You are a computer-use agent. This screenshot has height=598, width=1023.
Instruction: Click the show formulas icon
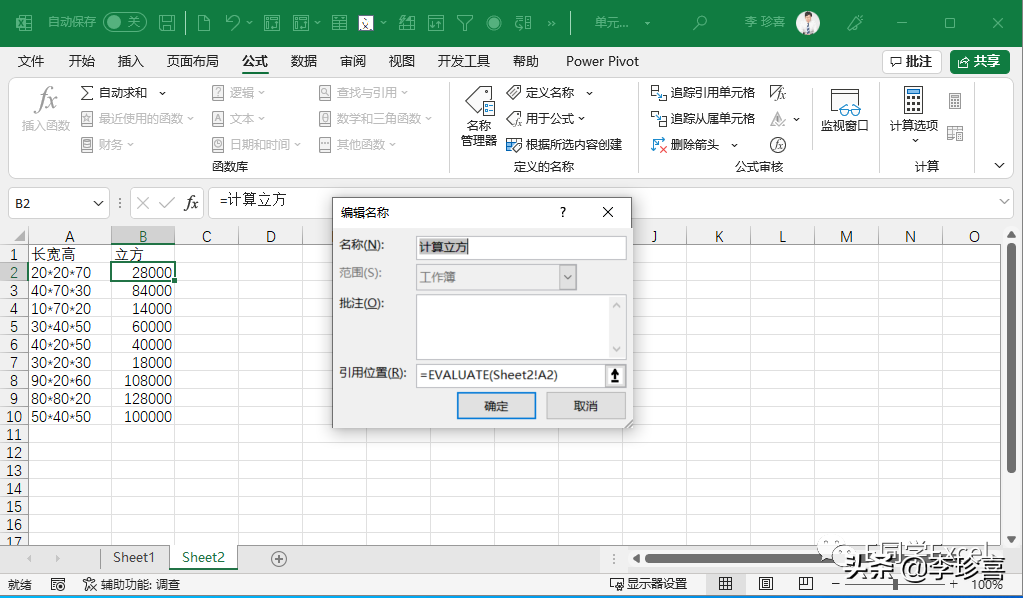point(778,93)
